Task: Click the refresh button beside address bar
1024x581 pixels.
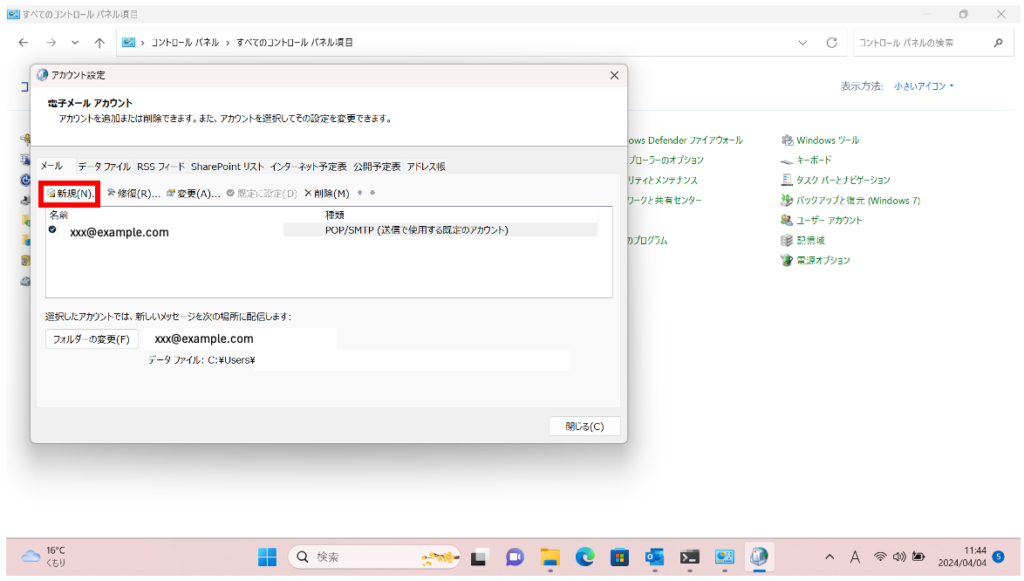Action: [x=831, y=43]
